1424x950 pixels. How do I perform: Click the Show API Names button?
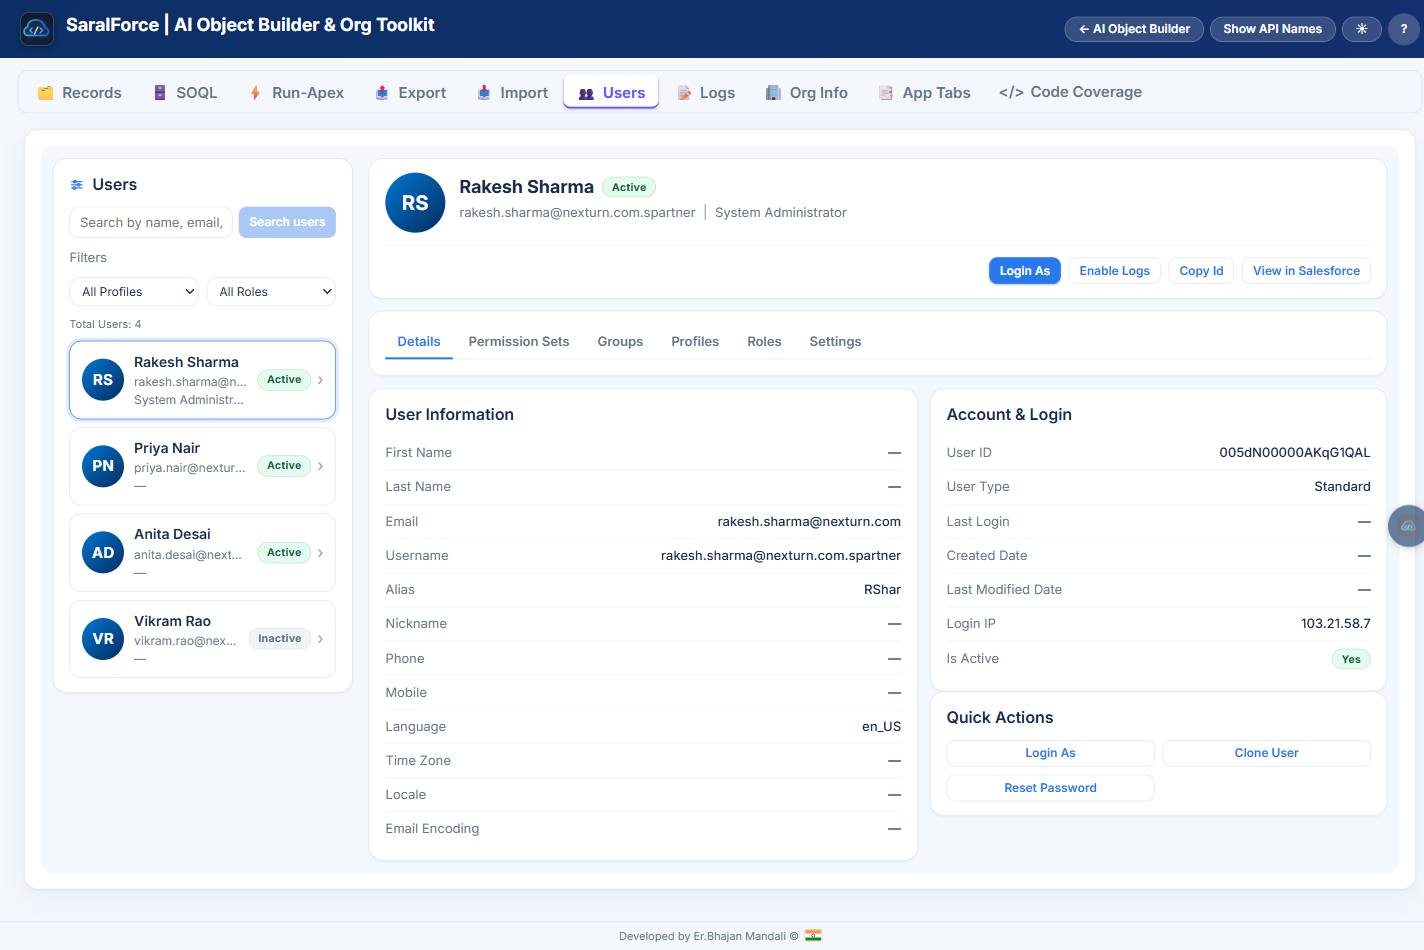1272,29
